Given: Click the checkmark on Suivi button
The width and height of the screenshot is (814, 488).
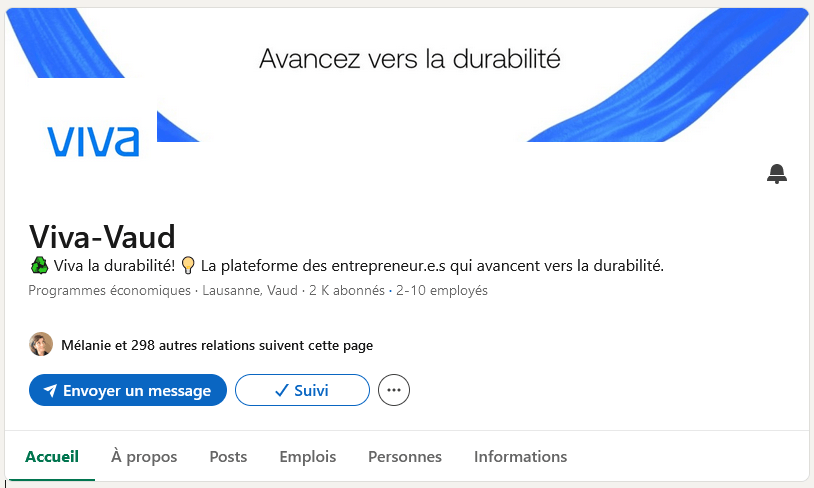Looking at the screenshot, I should (281, 391).
